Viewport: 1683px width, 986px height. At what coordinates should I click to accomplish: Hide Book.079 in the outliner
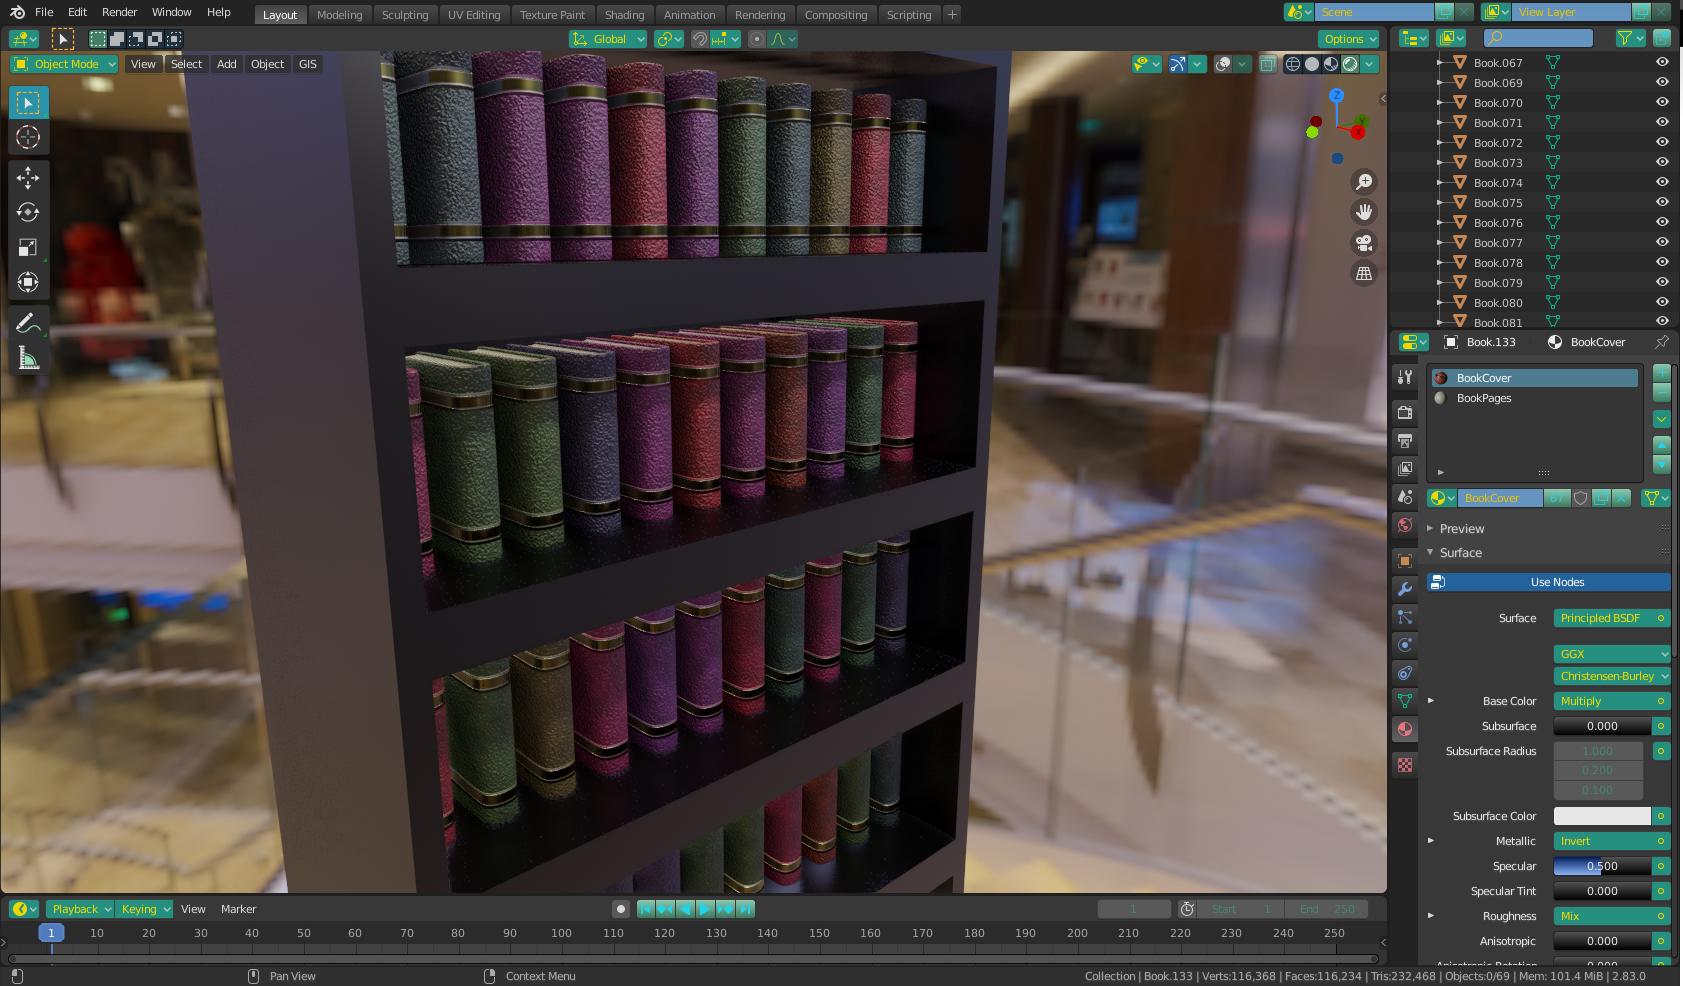click(1662, 282)
